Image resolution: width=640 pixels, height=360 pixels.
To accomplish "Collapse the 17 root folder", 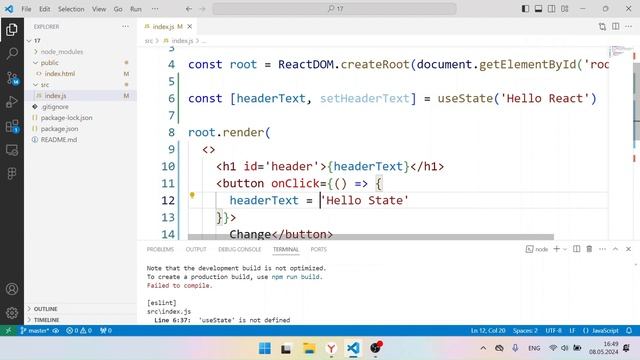I will tap(29, 41).
